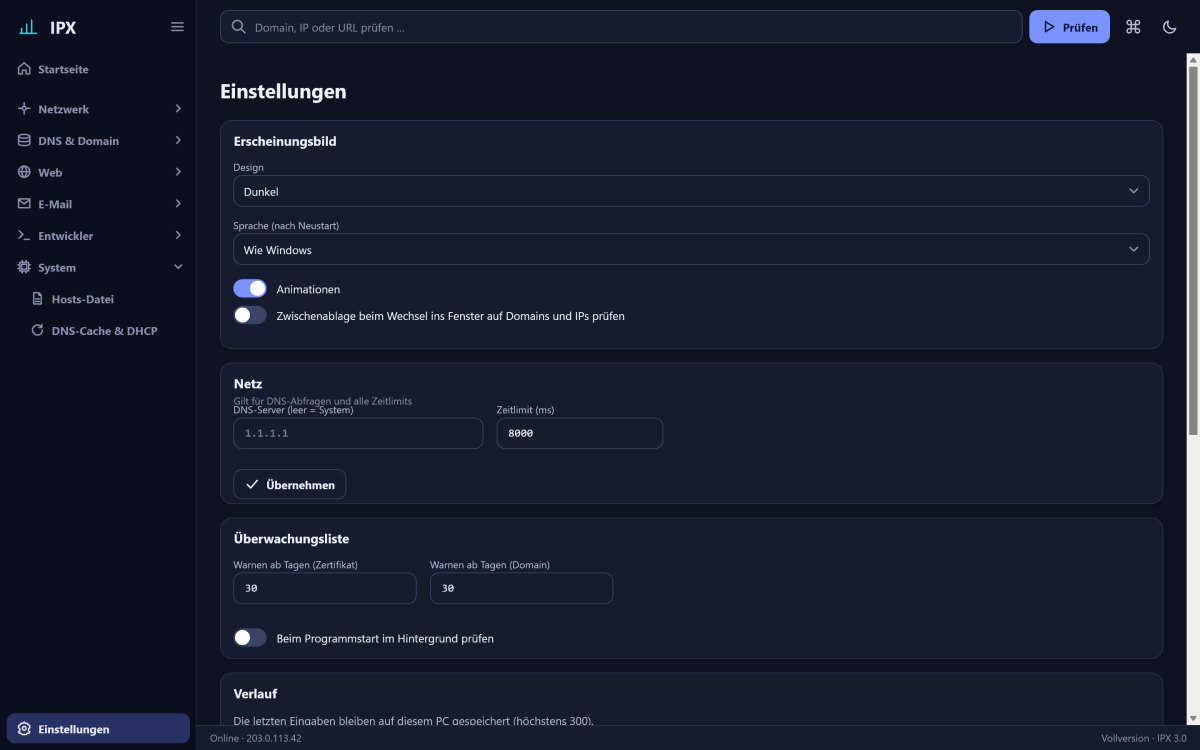This screenshot has width=1200, height=750.
Task: Click the Übernehmen button
Action: click(x=290, y=484)
